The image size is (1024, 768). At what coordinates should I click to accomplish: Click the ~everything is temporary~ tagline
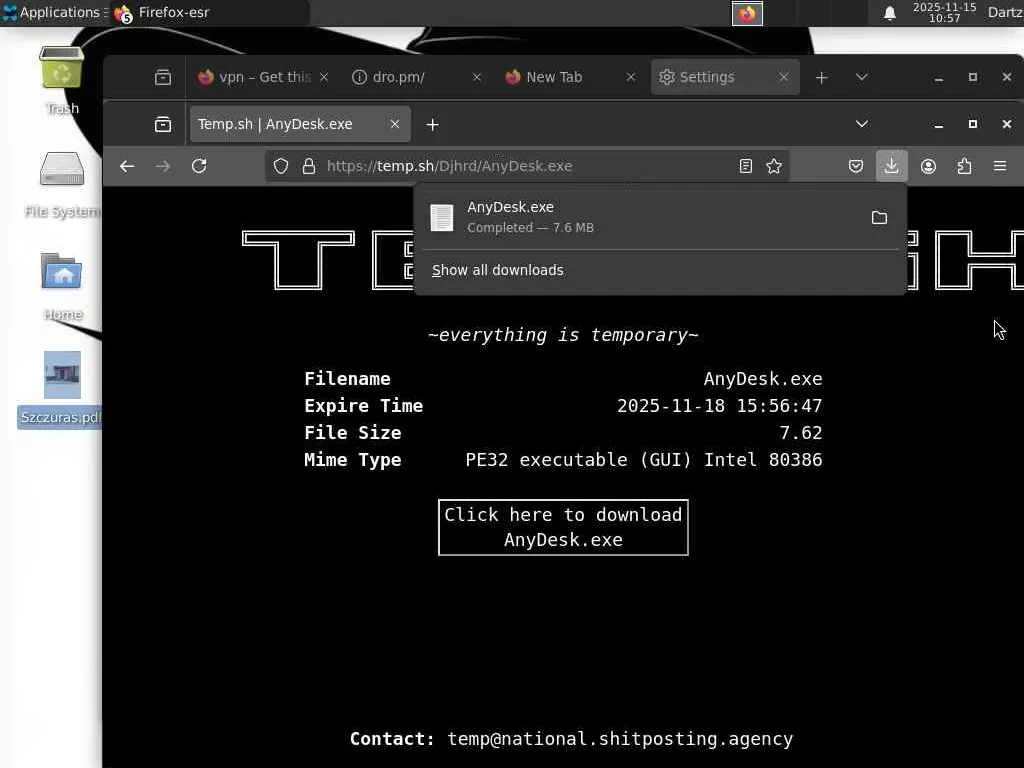point(563,335)
